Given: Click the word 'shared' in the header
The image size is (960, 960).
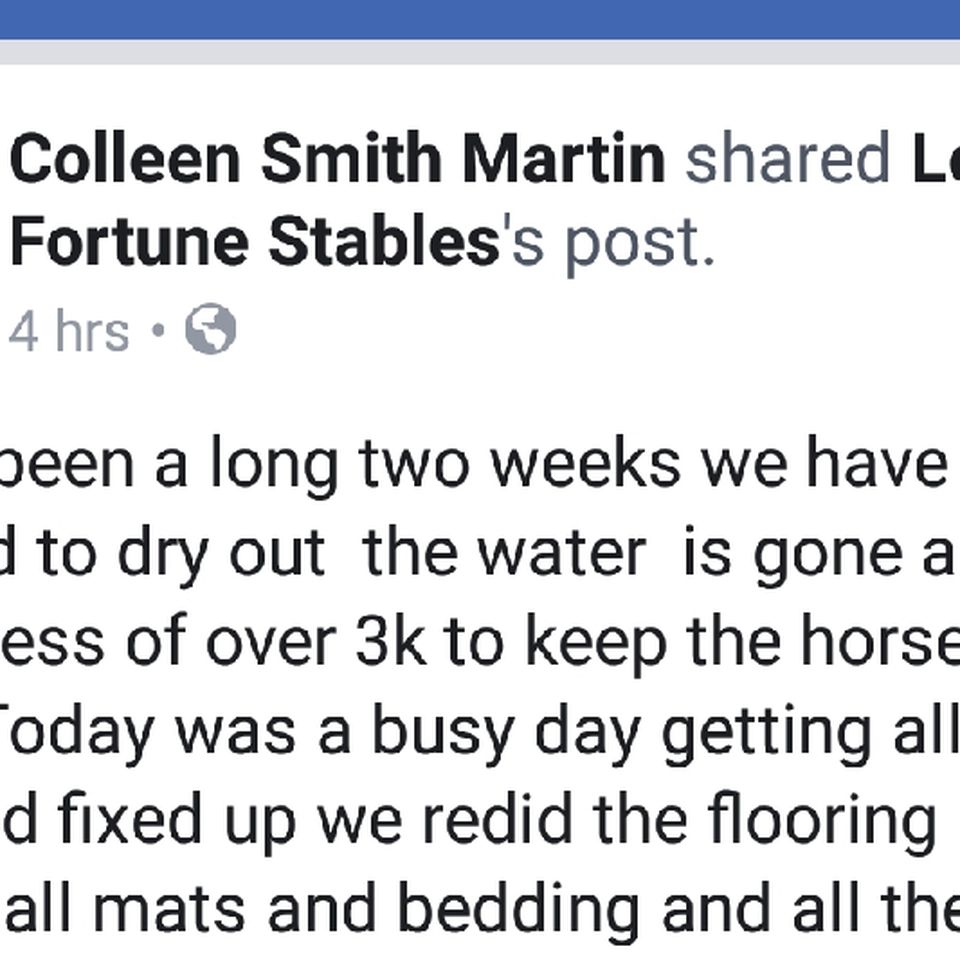Looking at the screenshot, I should coord(787,158).
